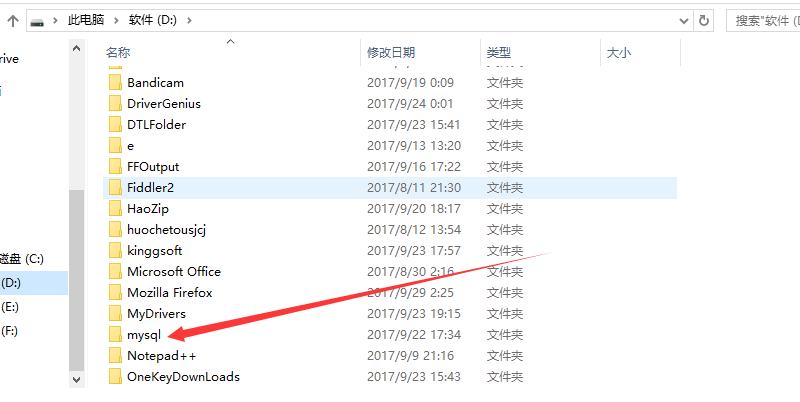Click date 2017/9/22 17:34 of mysql
This screenshot has height=402, width=800.
[414, 335]
